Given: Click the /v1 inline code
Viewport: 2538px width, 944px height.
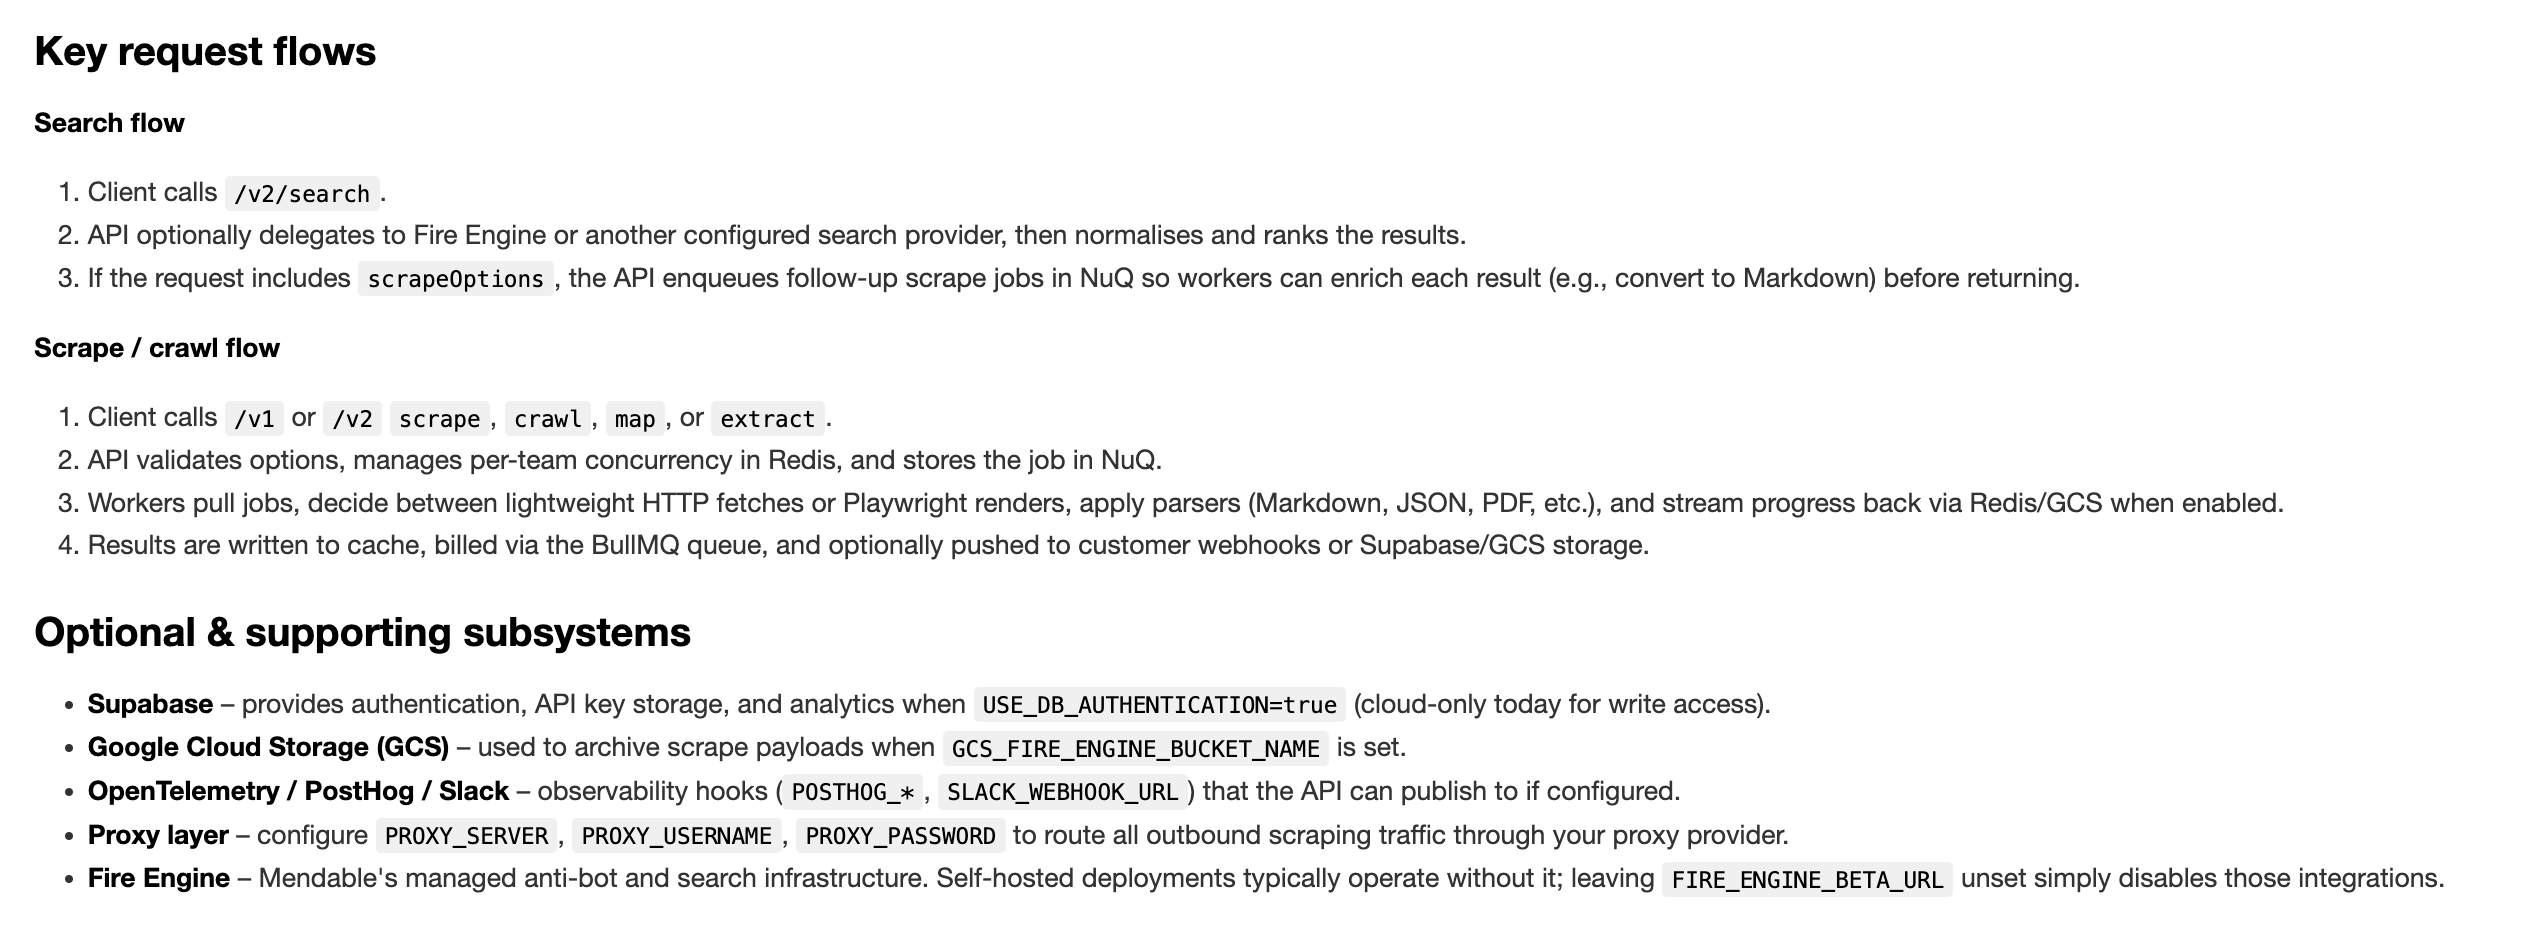Looking at the screenshot, I should (254, 419).
